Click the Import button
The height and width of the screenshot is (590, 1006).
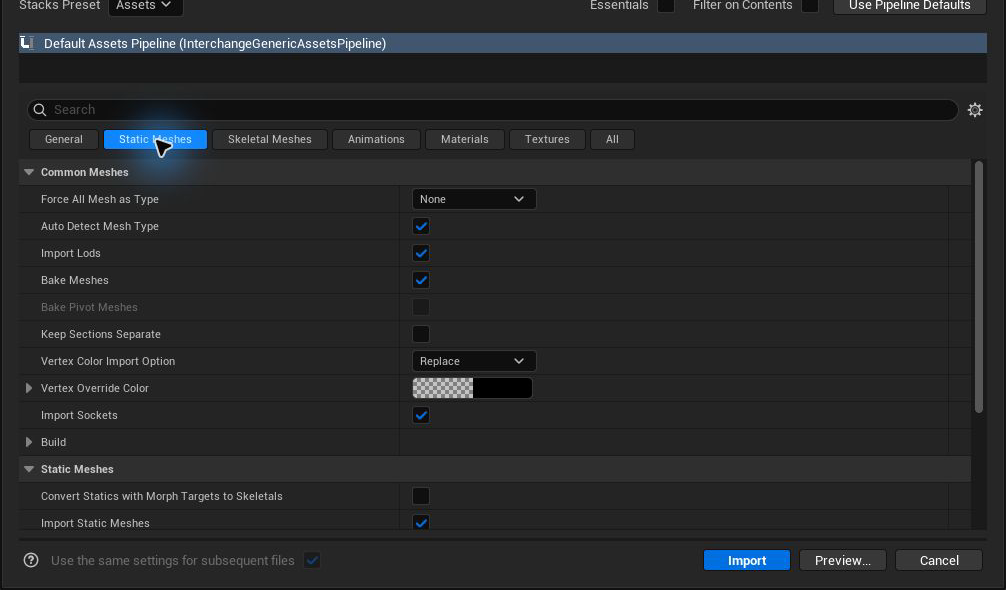click(747, 560)
